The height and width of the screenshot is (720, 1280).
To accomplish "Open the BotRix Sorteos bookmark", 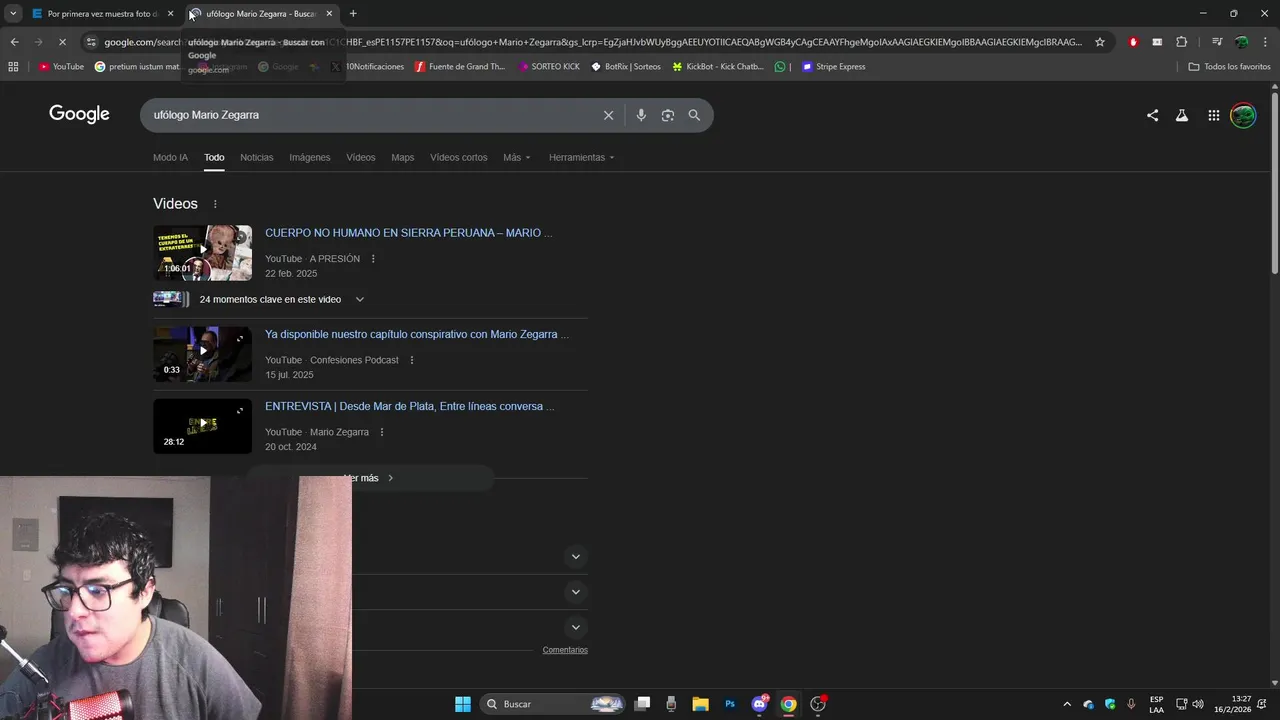I will pyautogui.click(x=626, y=67).
